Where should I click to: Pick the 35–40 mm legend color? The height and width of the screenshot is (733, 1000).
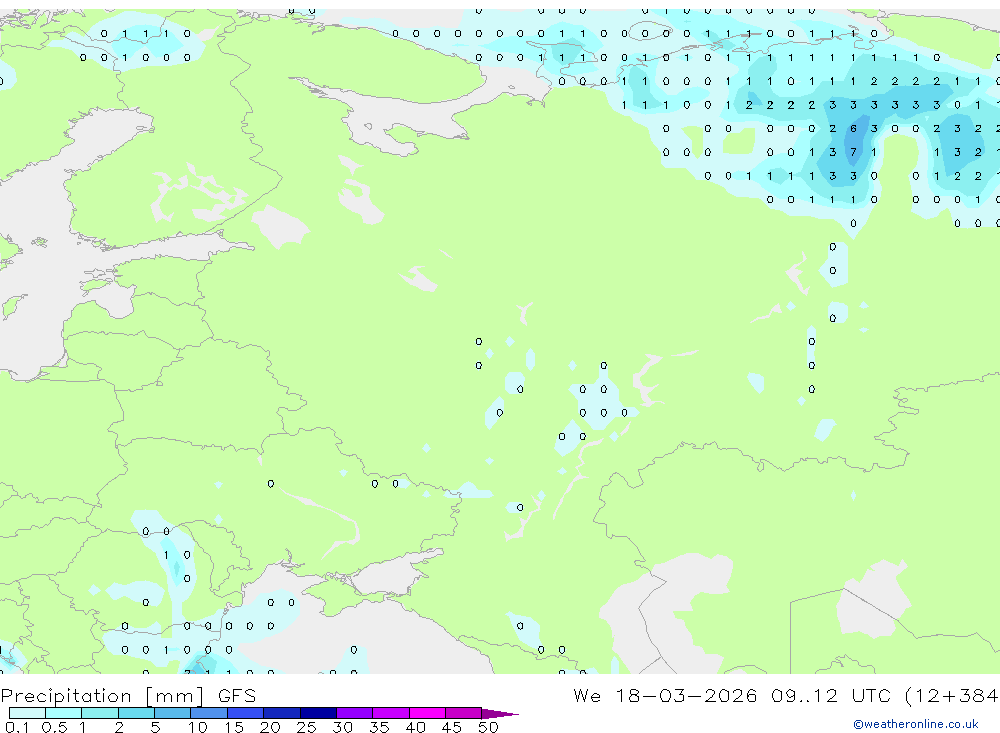391,713
